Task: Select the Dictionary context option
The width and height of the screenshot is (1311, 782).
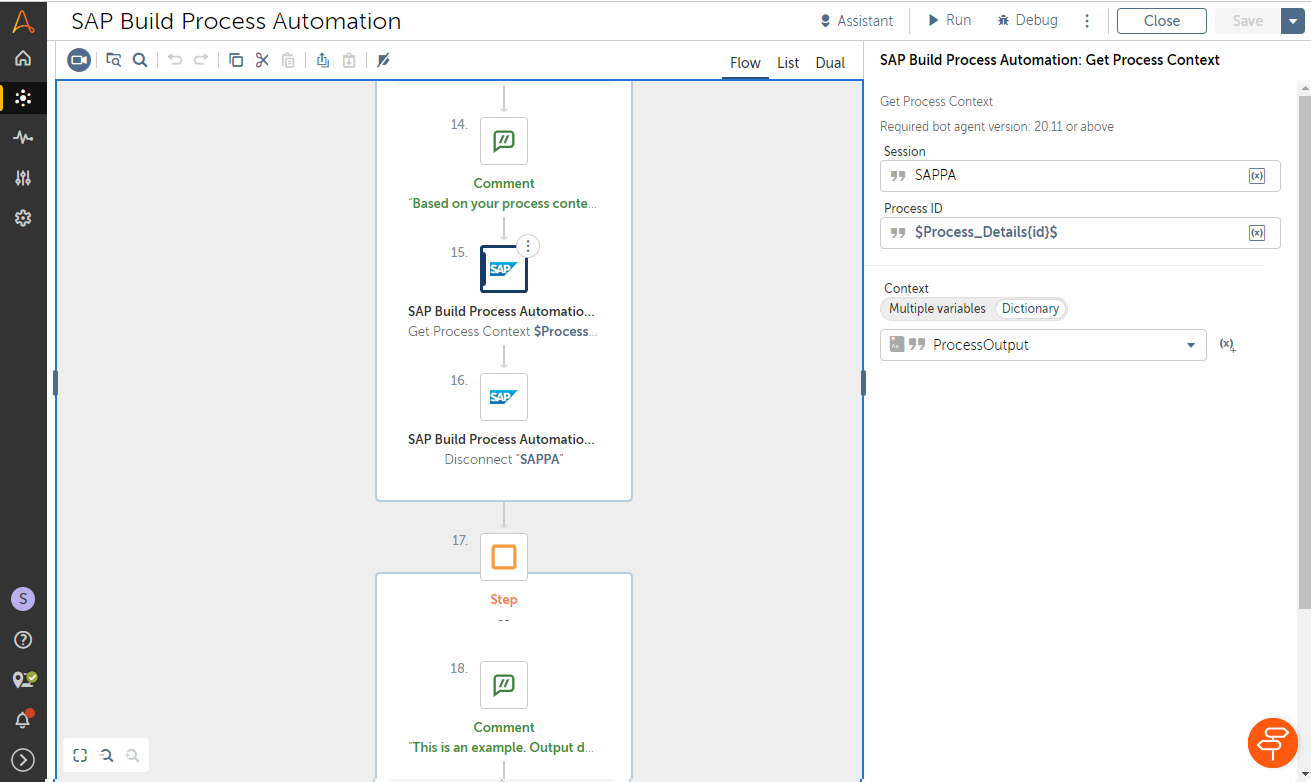Action: [1030, 309]
